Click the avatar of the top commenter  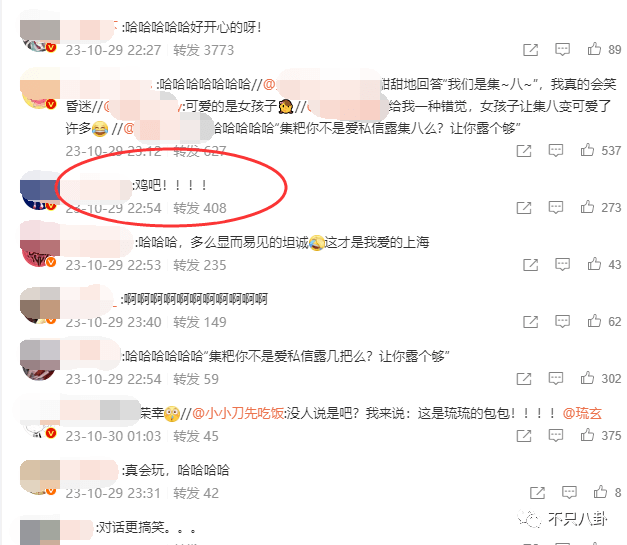[40, 31]
